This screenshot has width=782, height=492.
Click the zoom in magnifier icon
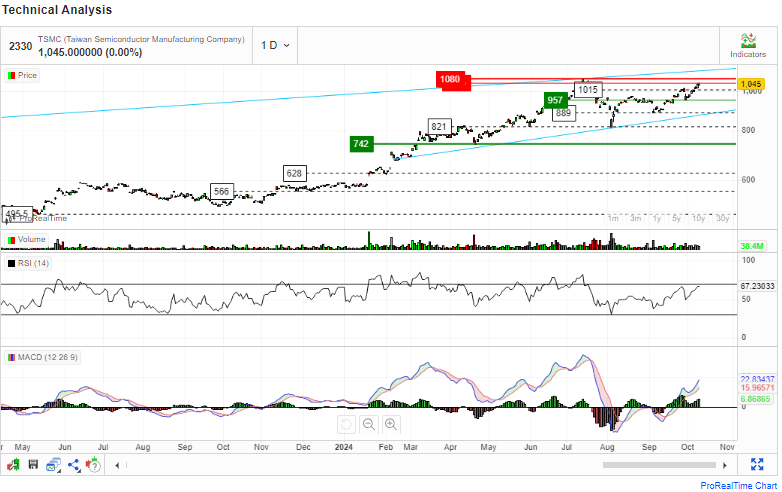(x=391, y=424)
